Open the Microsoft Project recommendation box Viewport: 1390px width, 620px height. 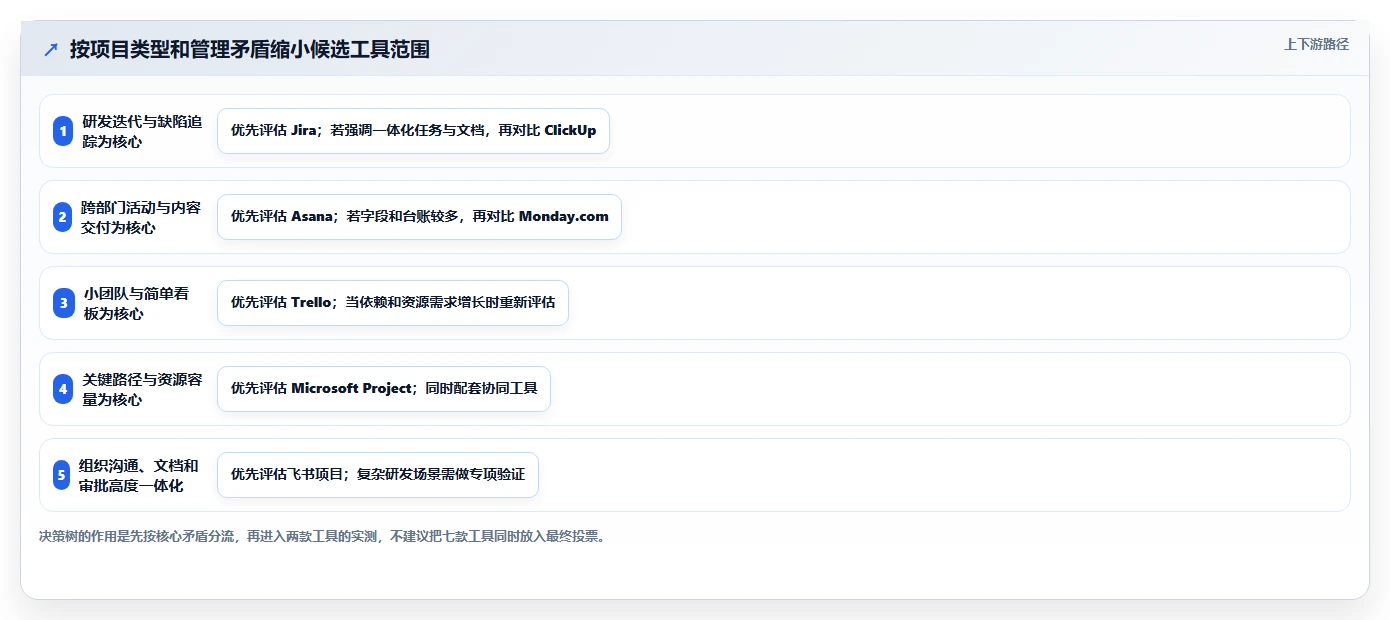384,389
